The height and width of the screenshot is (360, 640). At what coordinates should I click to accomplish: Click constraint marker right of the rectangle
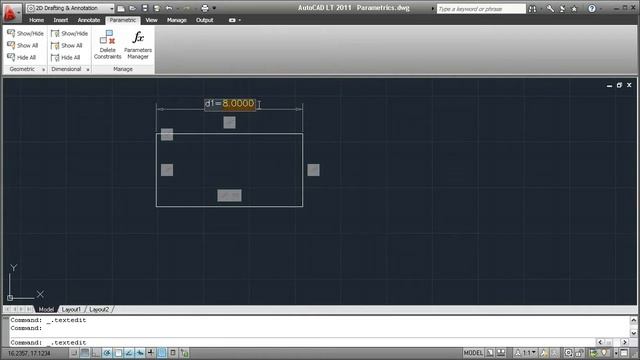(x=313, y=170)
